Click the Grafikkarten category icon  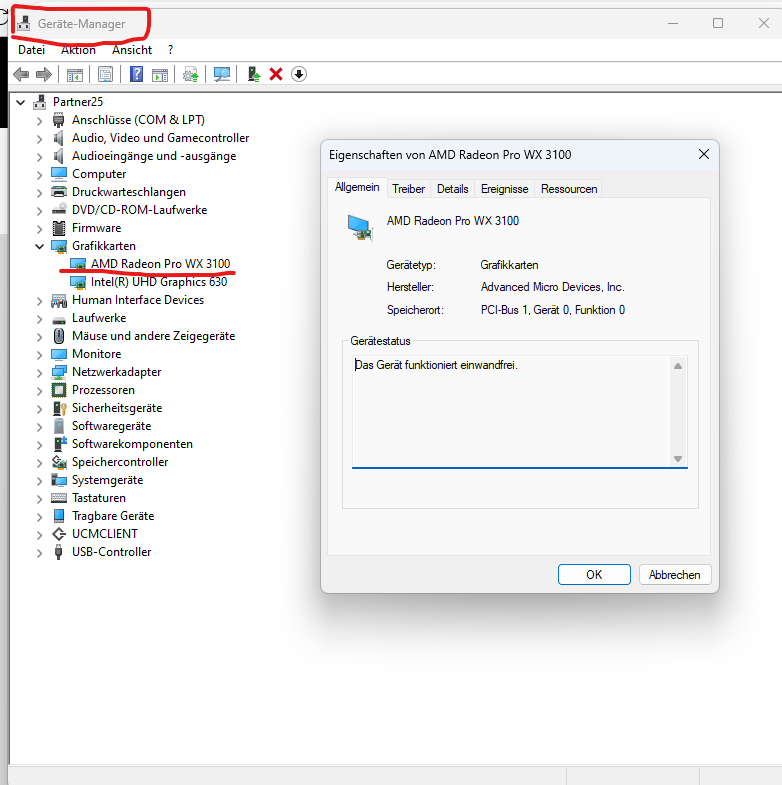tap(59, 246)
